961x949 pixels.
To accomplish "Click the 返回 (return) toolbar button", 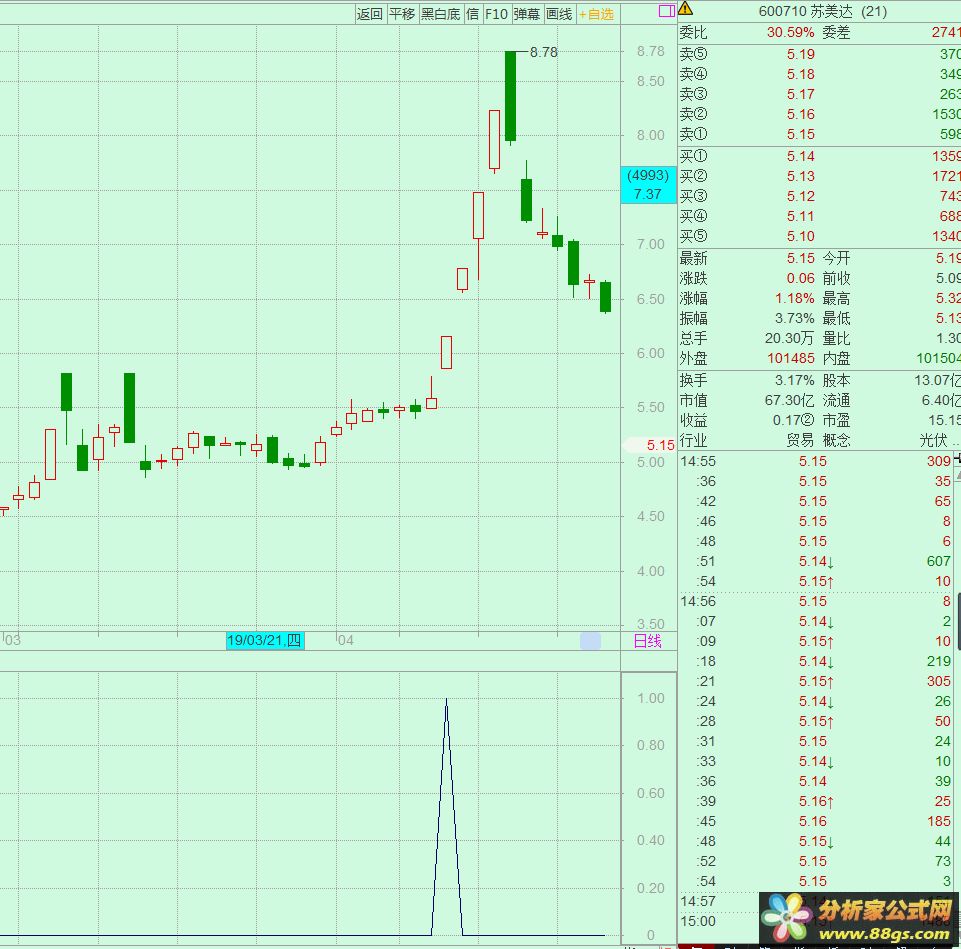I will 370,14.
